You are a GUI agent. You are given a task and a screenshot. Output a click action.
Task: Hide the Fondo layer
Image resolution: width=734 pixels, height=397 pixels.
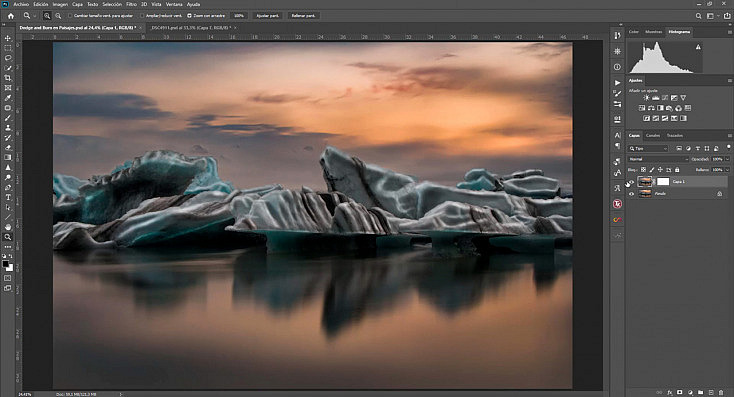click(631, 193)
